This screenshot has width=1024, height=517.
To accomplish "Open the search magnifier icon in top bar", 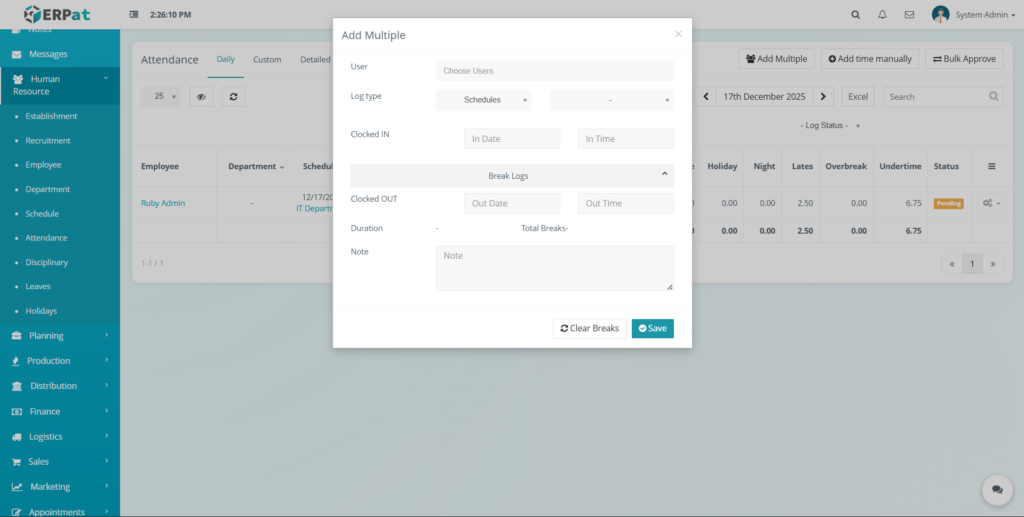I will pyautogui.click(x=856, y=14).
